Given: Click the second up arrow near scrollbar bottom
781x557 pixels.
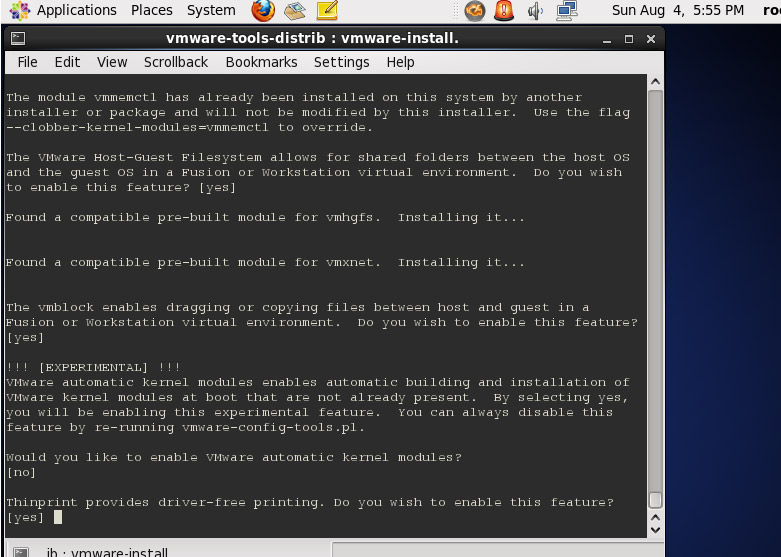Looking at the screenshot, I should 655,517.
